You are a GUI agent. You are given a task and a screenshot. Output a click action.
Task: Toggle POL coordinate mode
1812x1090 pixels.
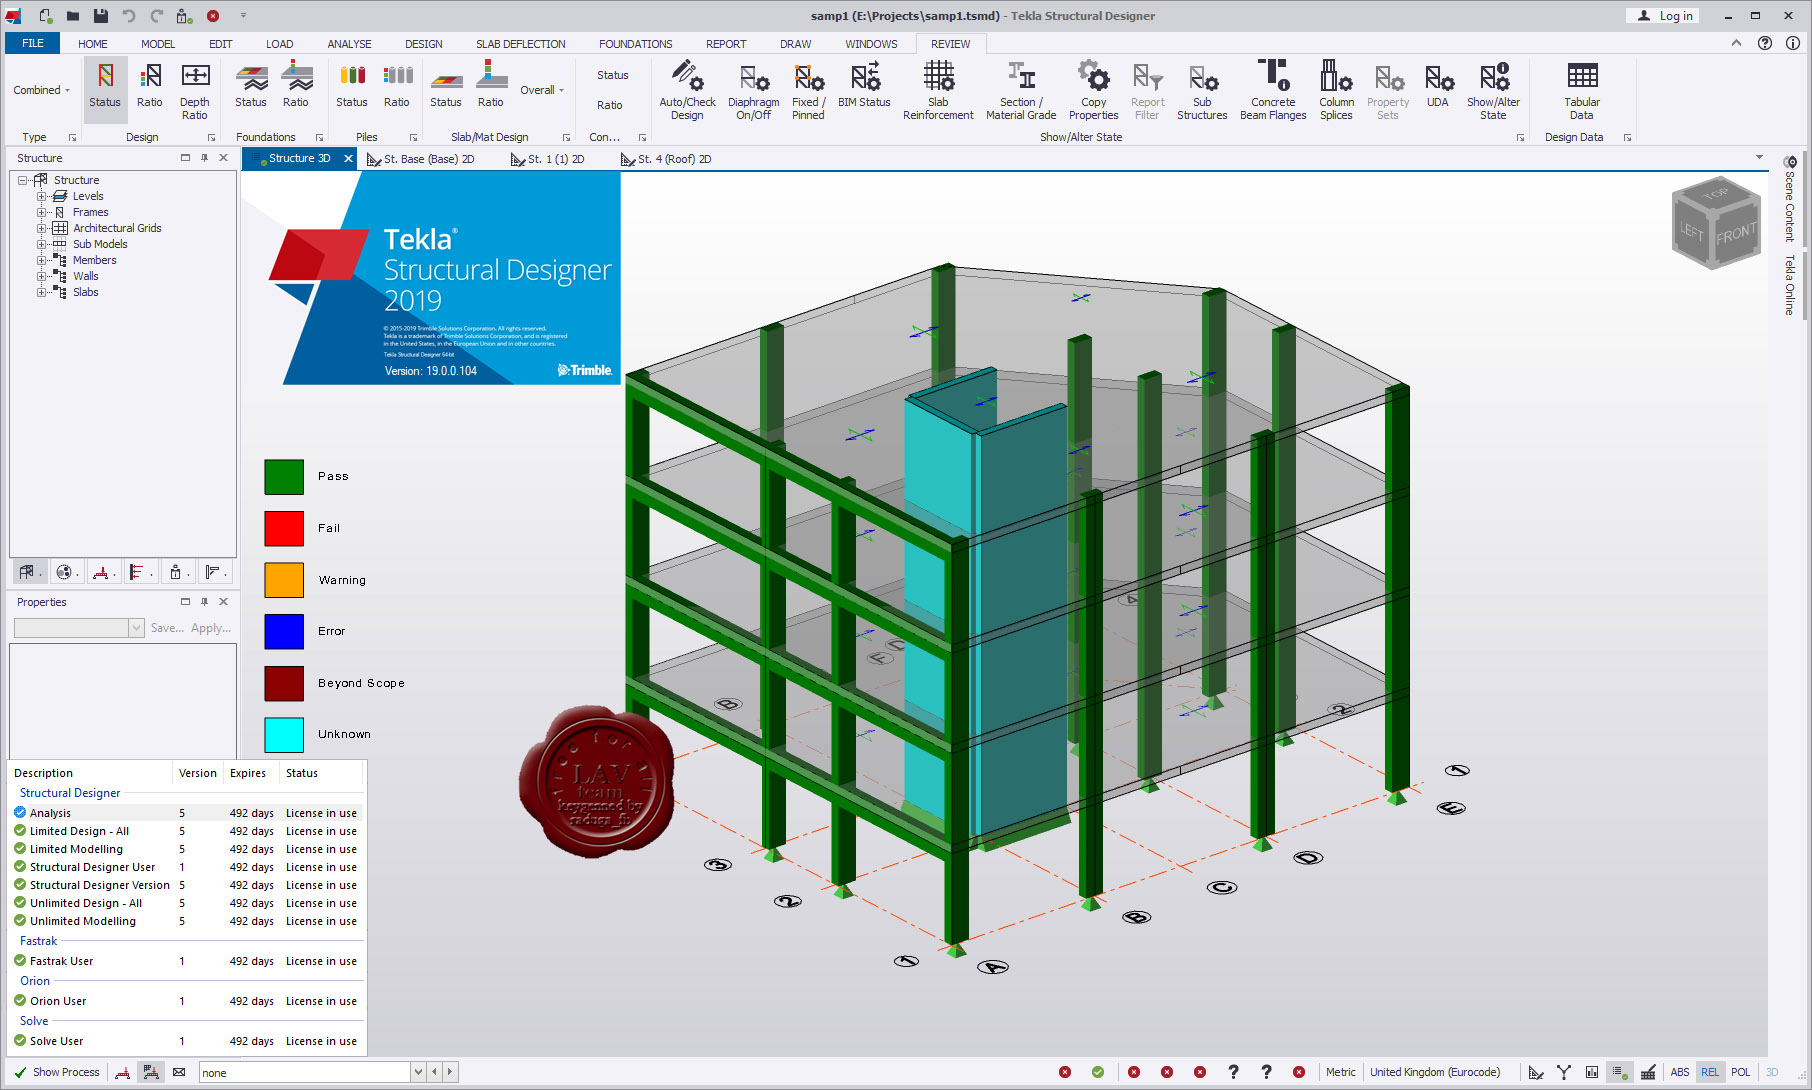coord(1741,1072)
